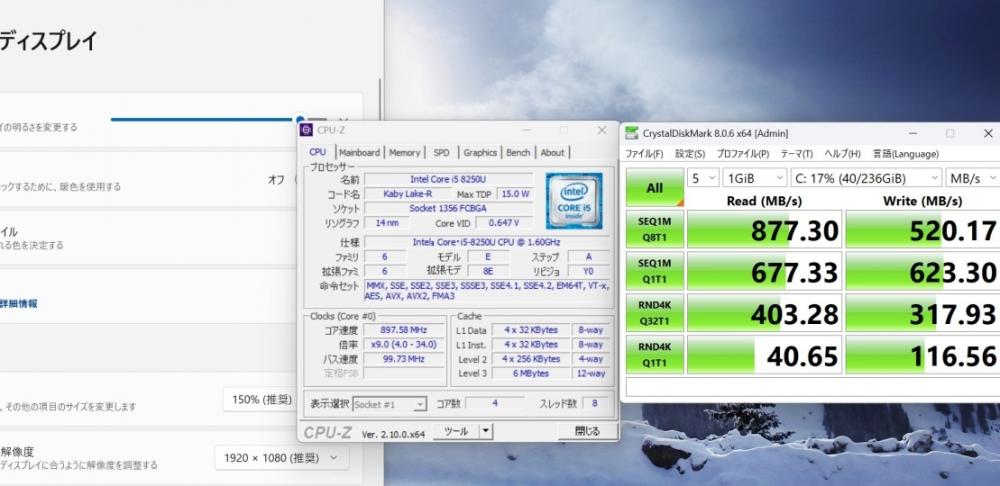Select the CPU tab in CPU-Z

pos(318,152)
